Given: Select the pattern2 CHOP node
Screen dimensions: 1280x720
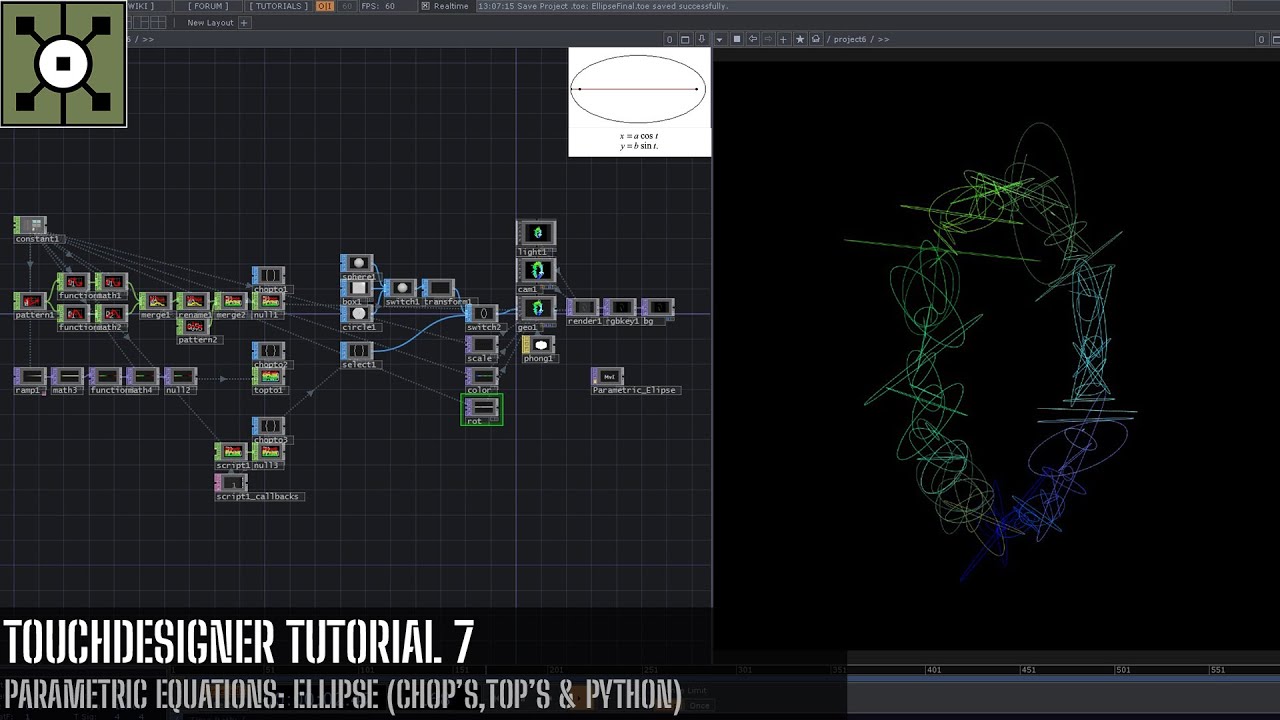Looking at the screenshot, I should [x=193, y=326].
